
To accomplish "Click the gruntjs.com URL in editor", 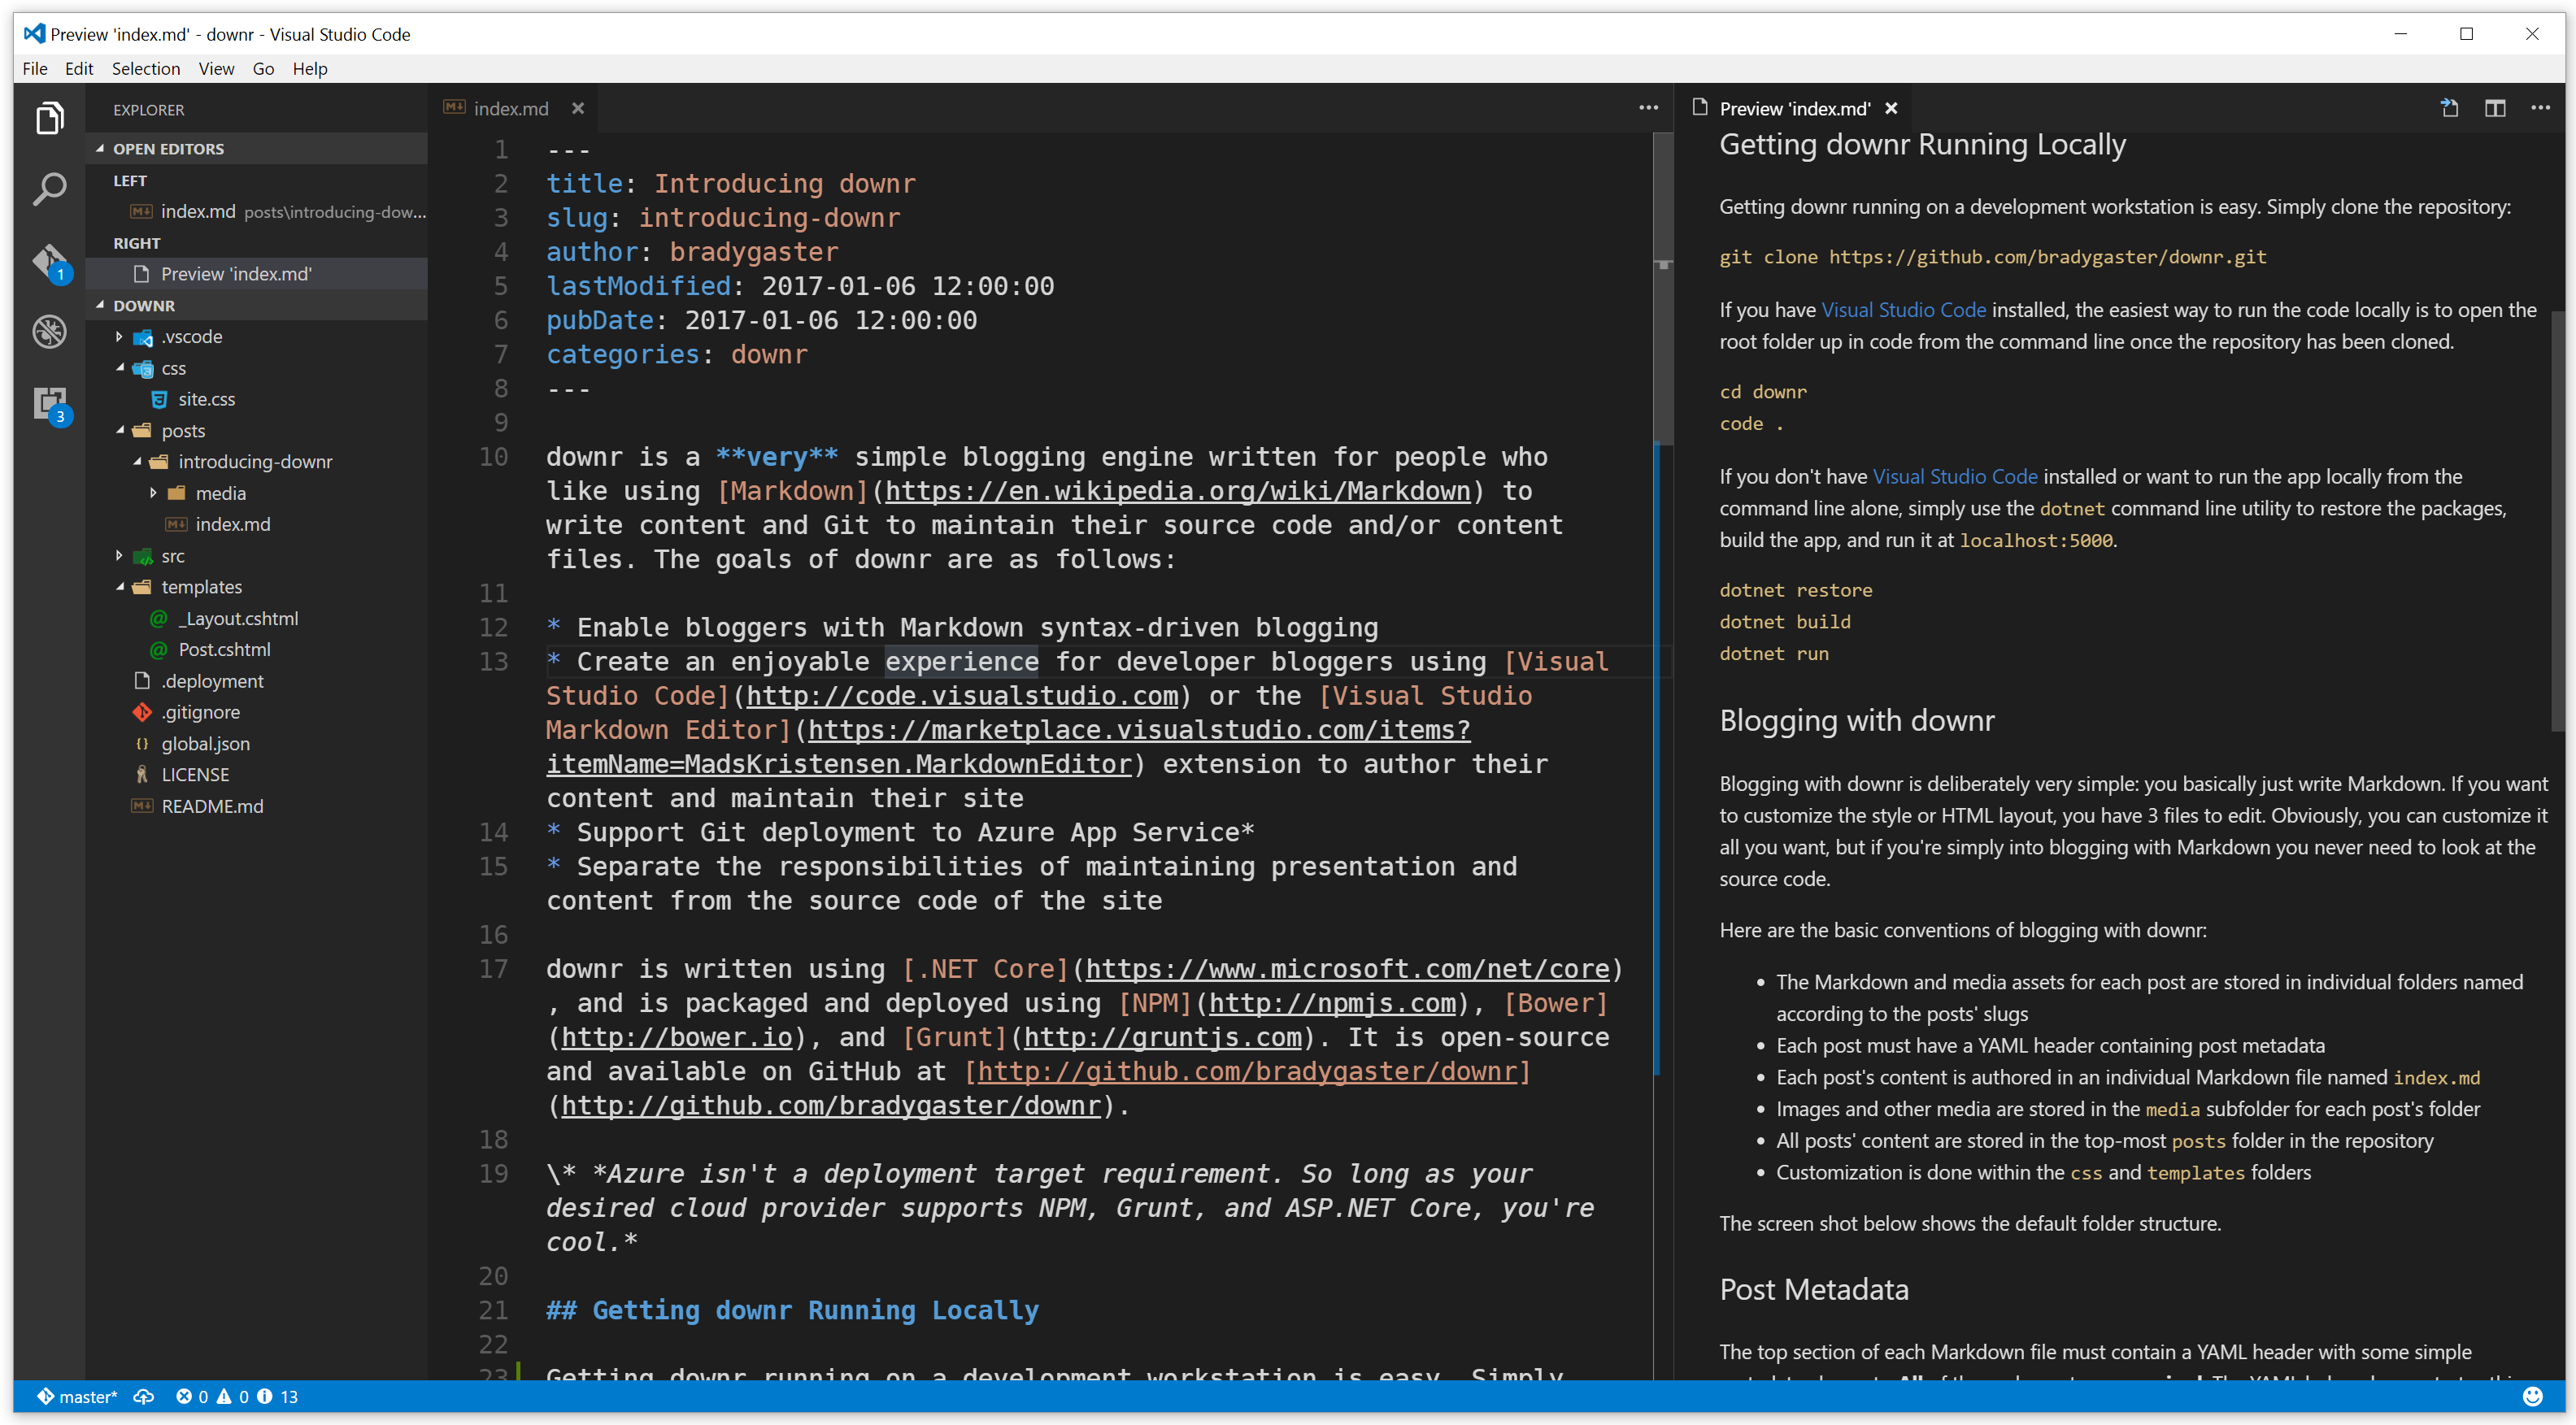I will click(1163, 1037).
